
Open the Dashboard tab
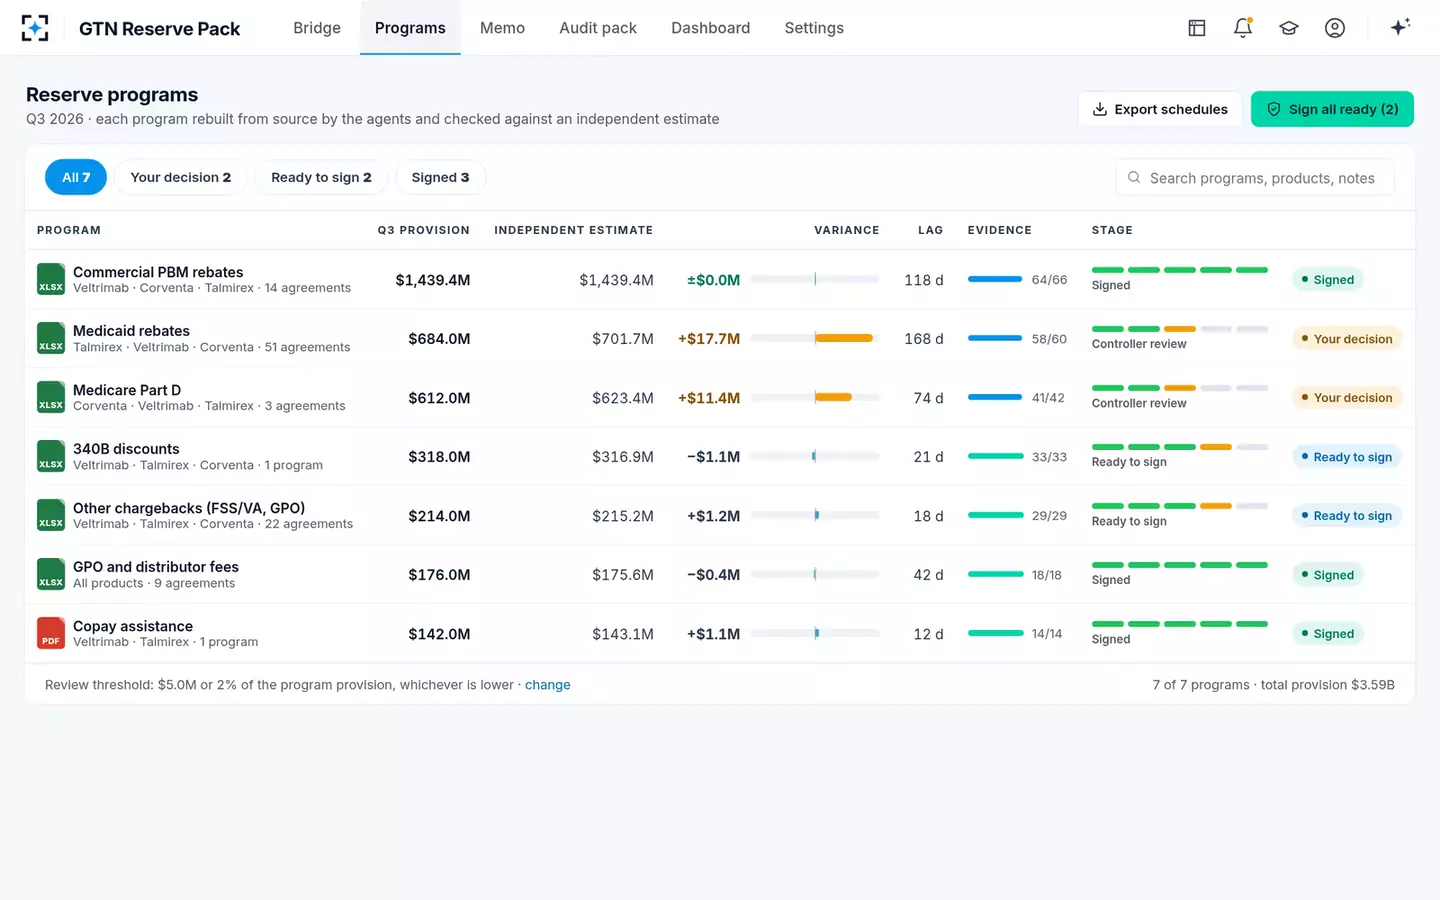(x=710, y=28)
